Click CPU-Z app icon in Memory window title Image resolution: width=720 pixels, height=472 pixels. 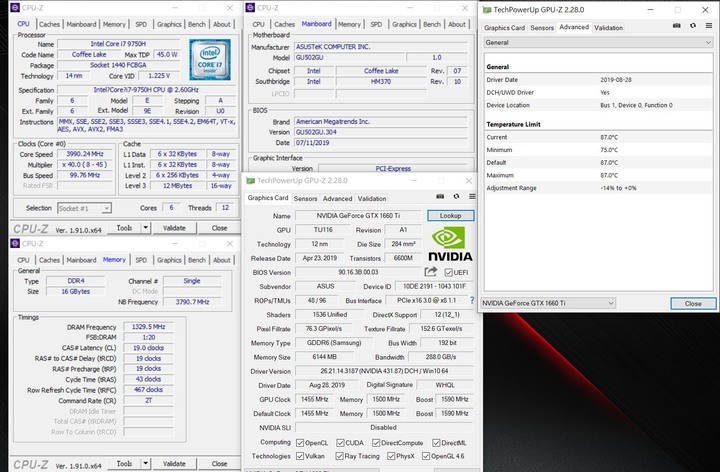pos(15,243)
